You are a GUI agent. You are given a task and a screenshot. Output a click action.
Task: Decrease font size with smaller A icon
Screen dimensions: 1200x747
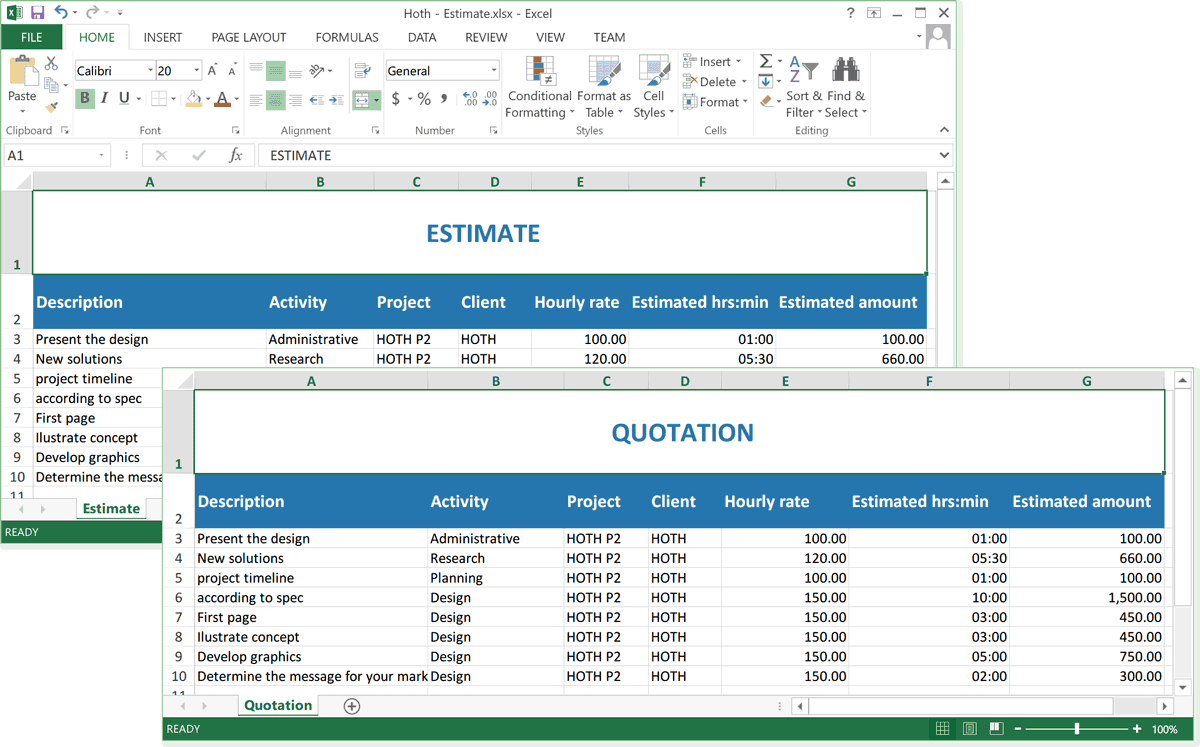tap(232, 71)
